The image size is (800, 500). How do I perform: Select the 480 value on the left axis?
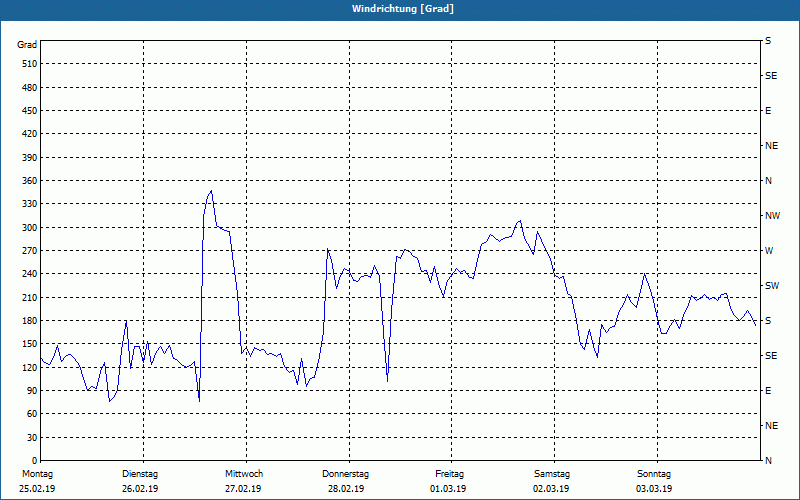[x=29, y=87]
